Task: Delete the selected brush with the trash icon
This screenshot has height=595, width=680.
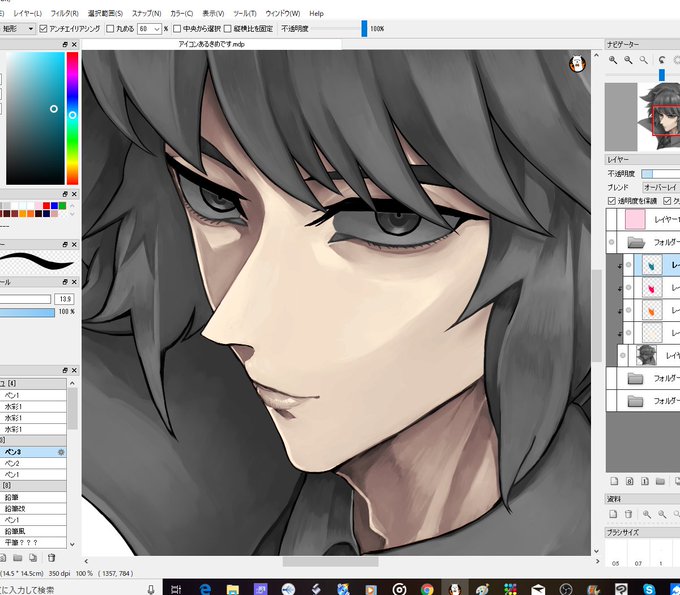Action: 51,558
